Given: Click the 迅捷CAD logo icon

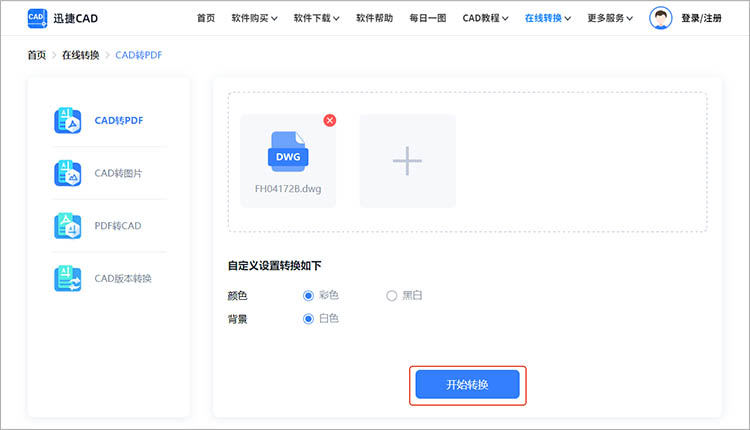Looking at the screenshot, I should coord(37,18).
